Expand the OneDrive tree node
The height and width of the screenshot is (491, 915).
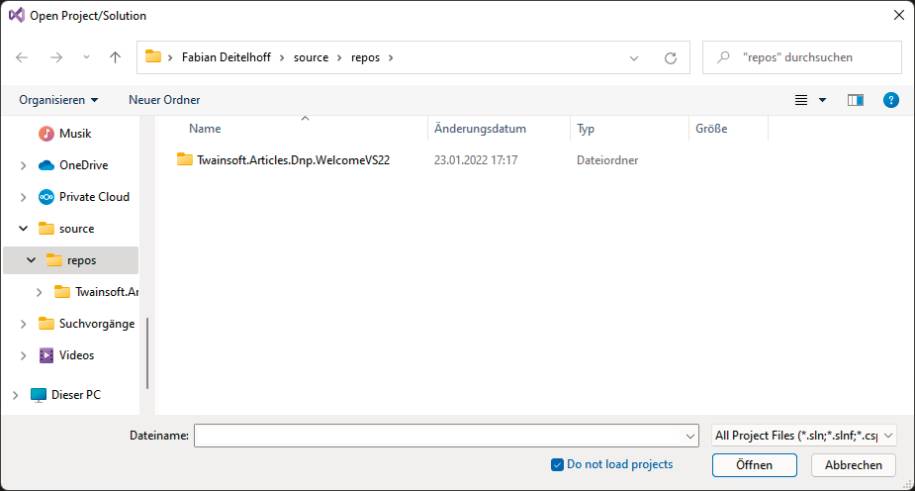tap(23, 166)
